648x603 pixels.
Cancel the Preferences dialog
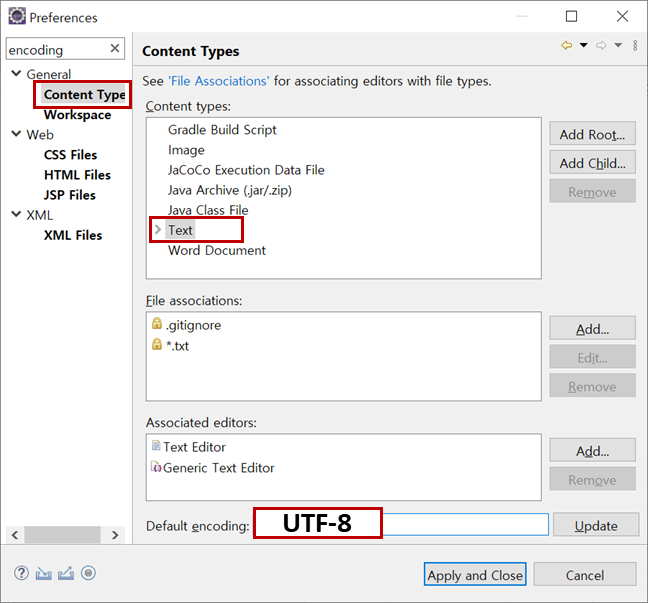[585, 574]
